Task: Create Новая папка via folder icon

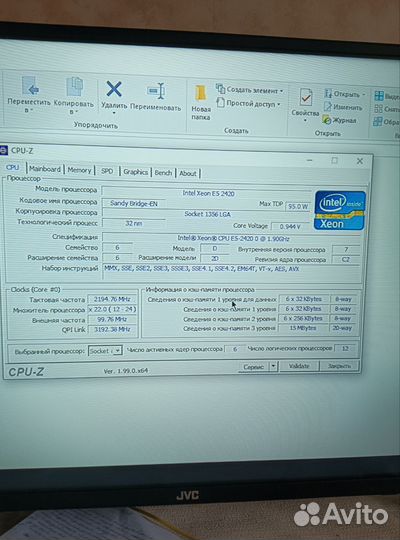Action: (201, 93)
